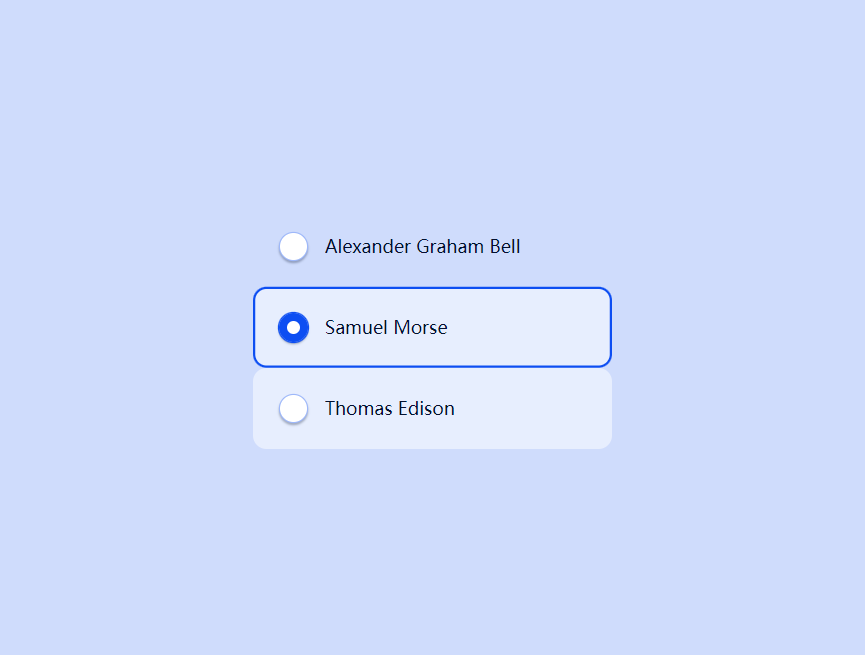Click the "Samuel Morse" label text
This screenshot has width=865, height=655.
tap(386, 328)
